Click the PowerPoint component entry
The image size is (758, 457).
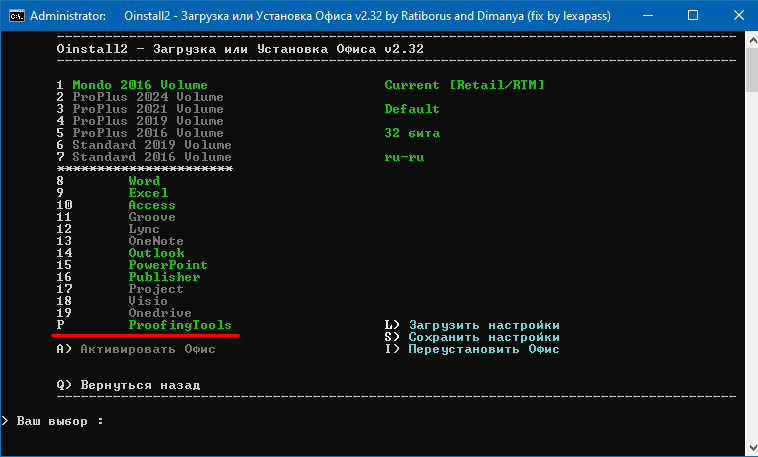168,265
